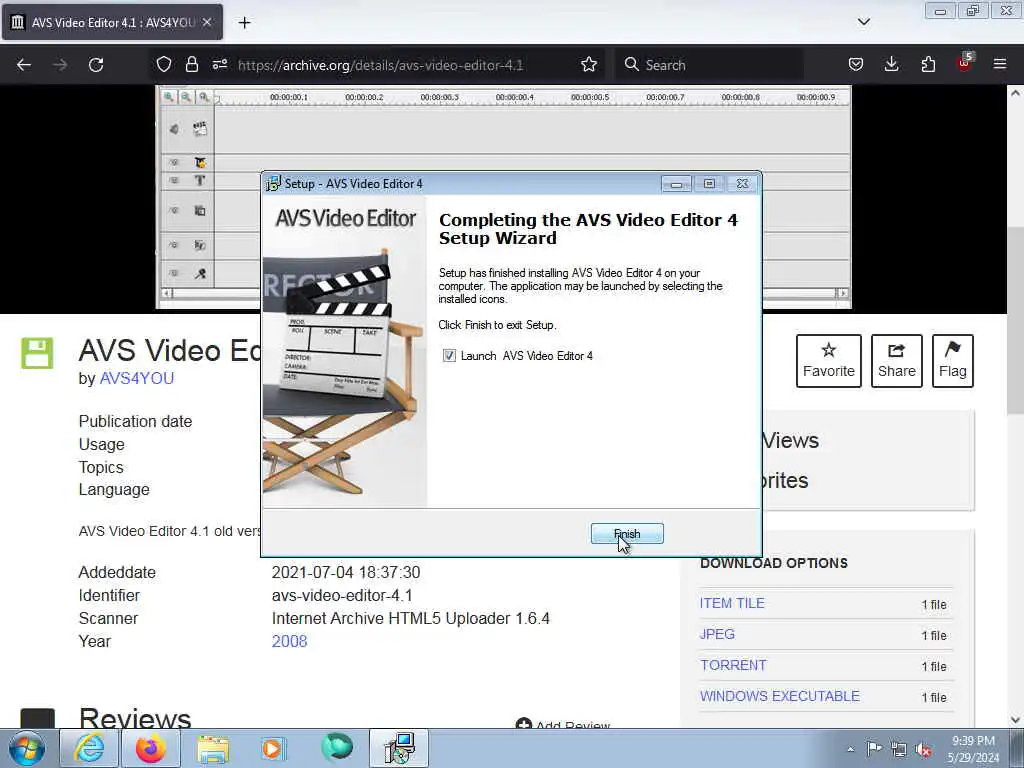Click the muted volume tray icon

point(923,750)
